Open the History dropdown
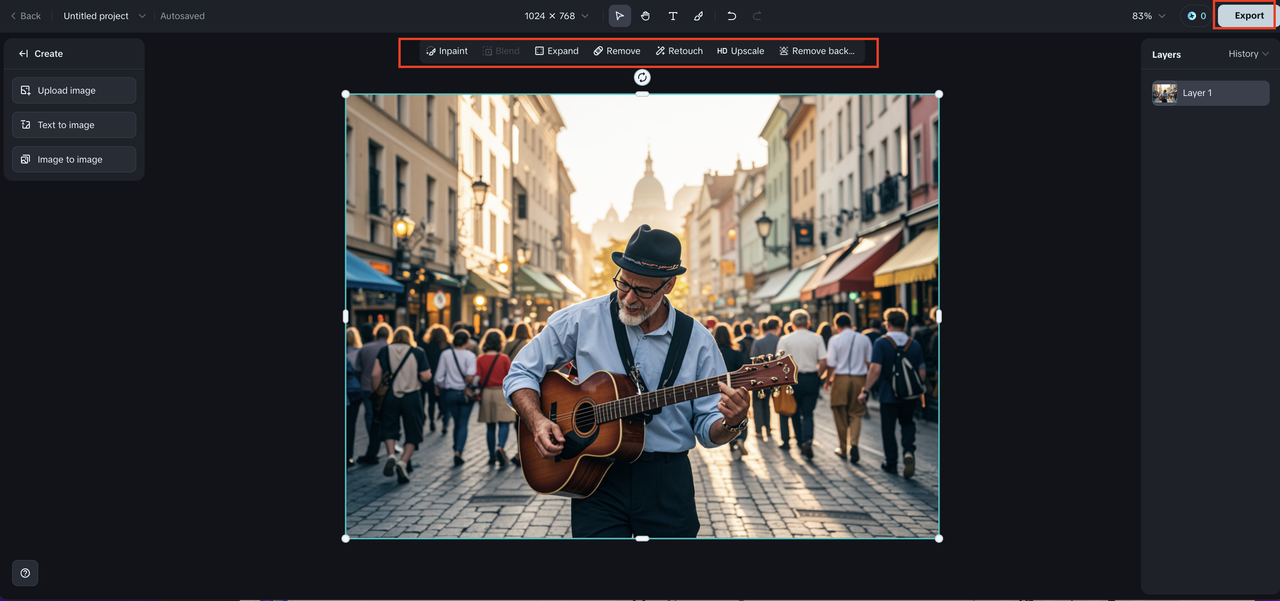Screen dimensions: 1280x601 [x=1248, y=54]
